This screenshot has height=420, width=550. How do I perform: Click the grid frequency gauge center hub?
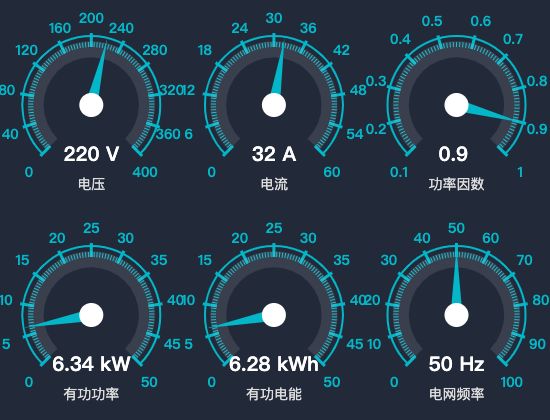(456, 315)
